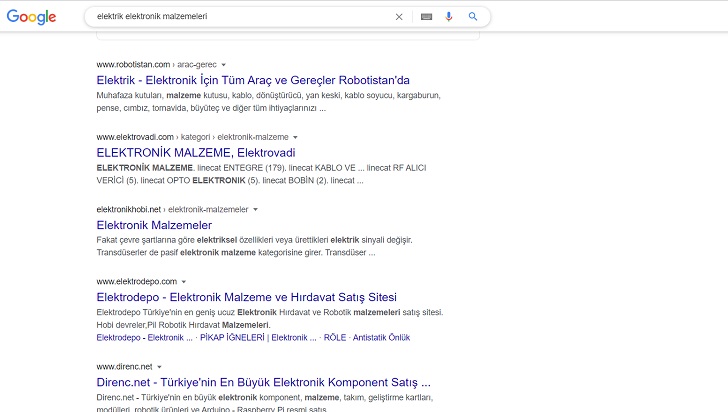728x412 pixels.
Task: Expand dropdown arrow next to elektrovadi.com URL
Action: click(295, 137)
